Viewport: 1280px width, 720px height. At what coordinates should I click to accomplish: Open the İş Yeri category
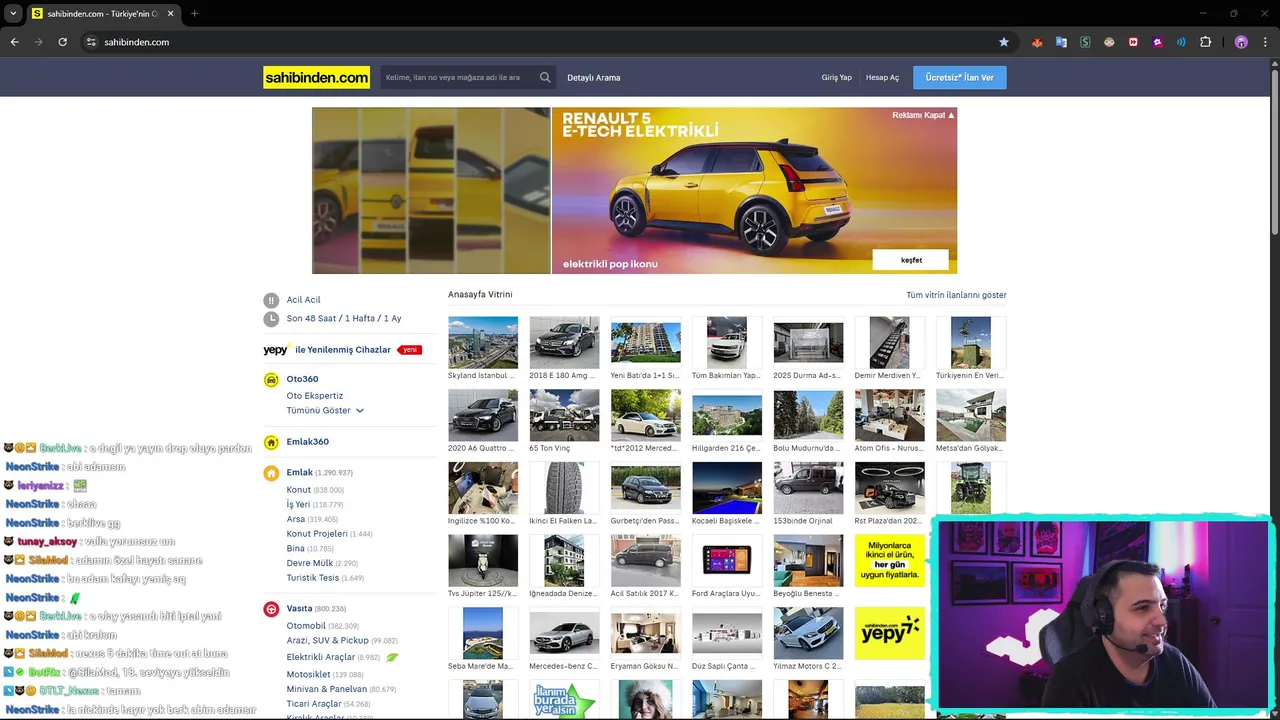(x=298, y=505)
